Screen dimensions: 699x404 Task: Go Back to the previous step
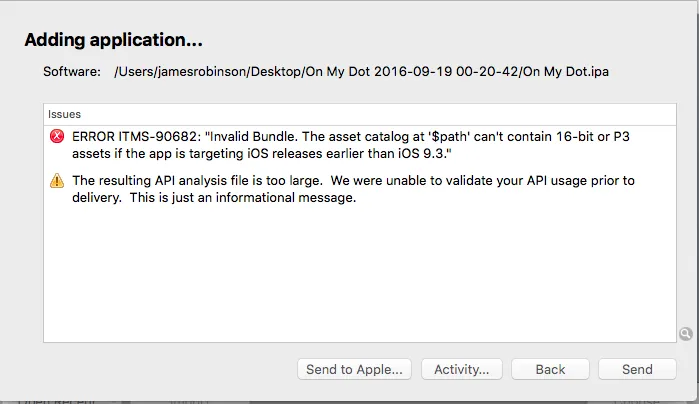click(550, 369)
